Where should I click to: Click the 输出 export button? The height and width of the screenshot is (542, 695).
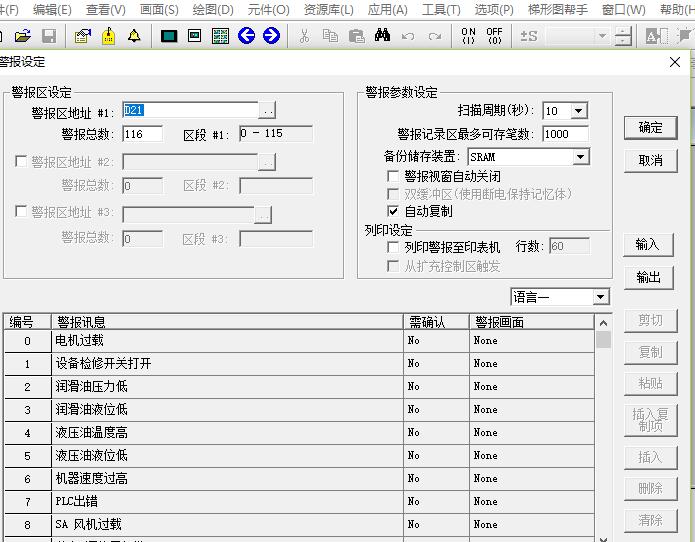(648, 278)
